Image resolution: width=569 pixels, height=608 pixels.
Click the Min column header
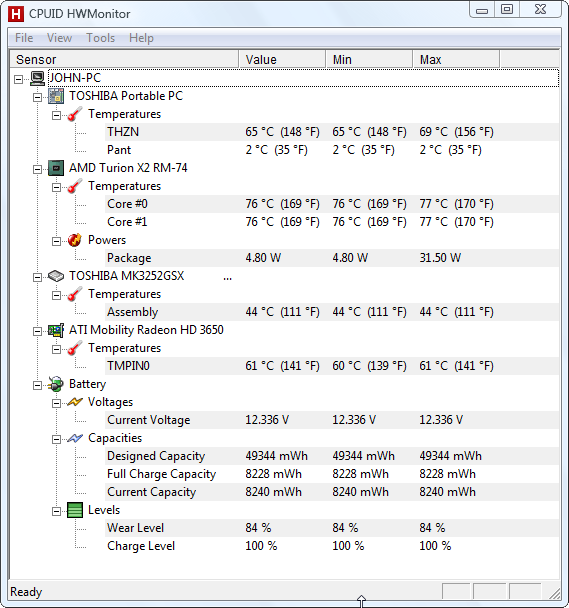(369, 59)
